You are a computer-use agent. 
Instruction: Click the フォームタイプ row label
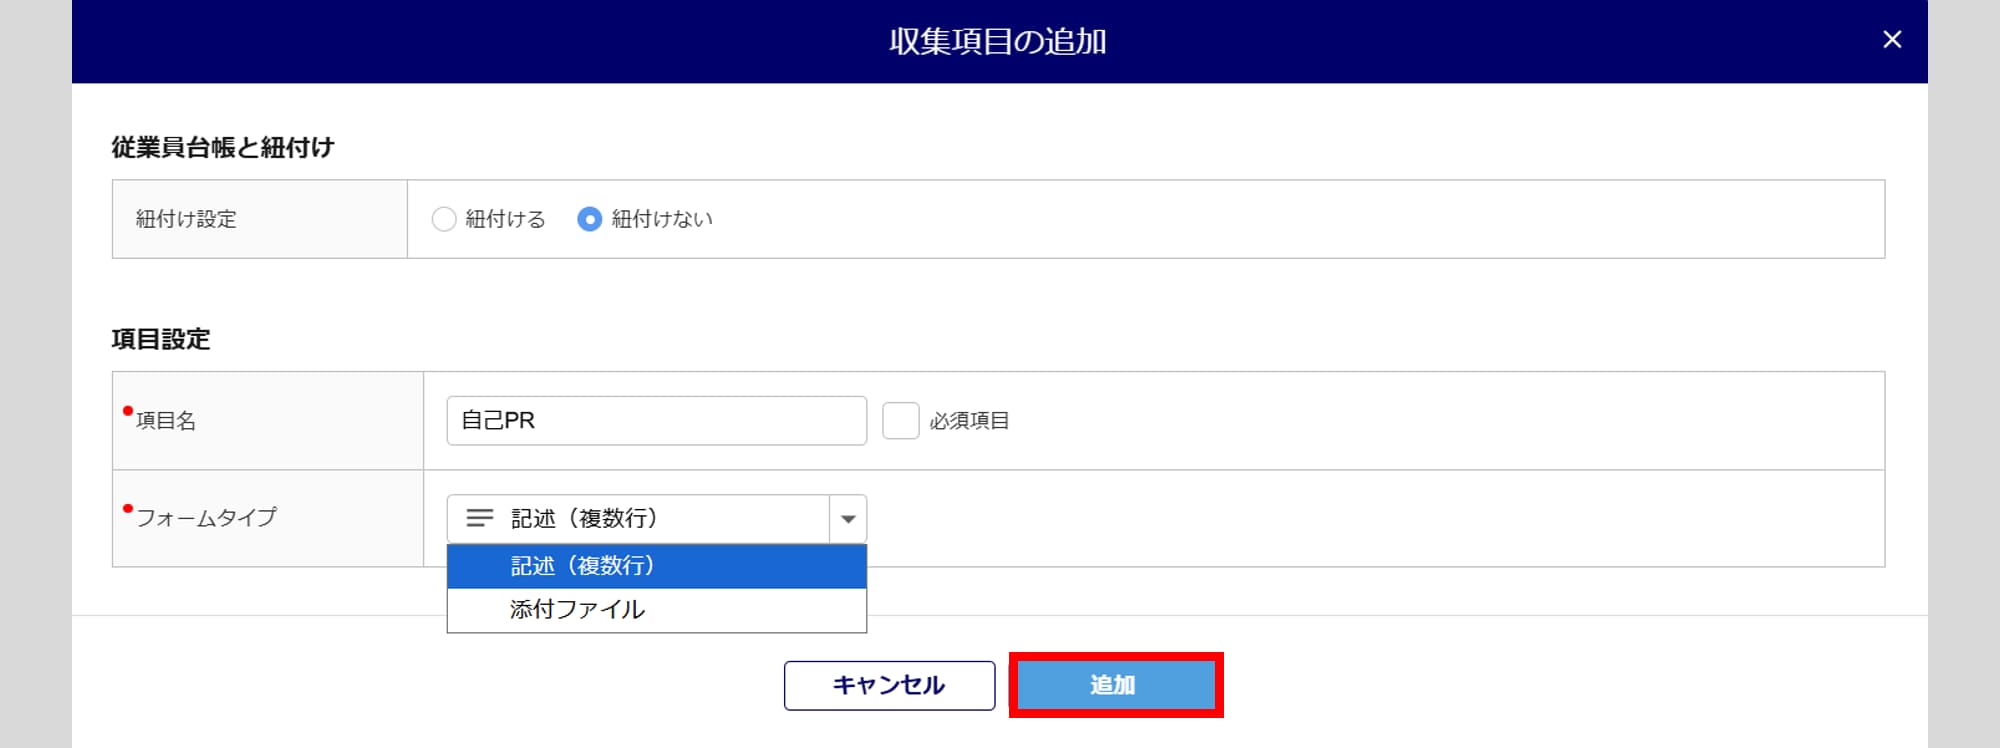[206, 518]
